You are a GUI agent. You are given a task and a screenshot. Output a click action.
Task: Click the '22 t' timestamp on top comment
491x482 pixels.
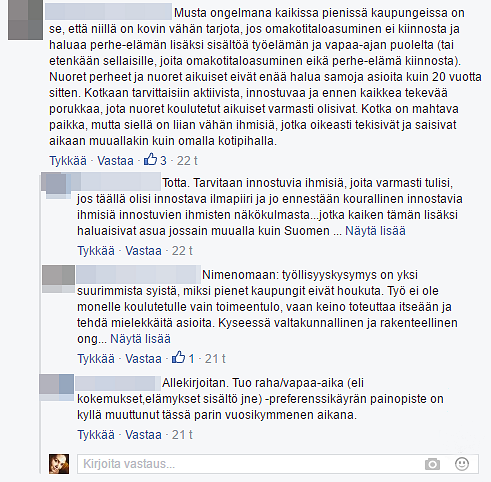[x=187, y=161]
